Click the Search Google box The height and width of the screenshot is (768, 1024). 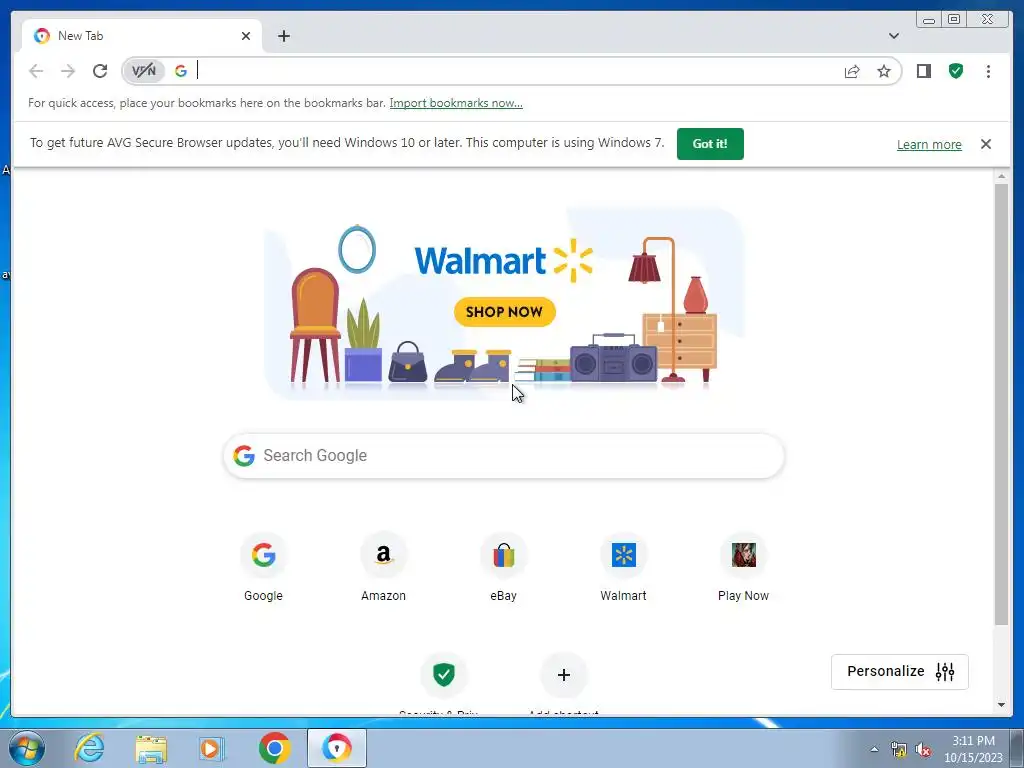tap(504, 456)
